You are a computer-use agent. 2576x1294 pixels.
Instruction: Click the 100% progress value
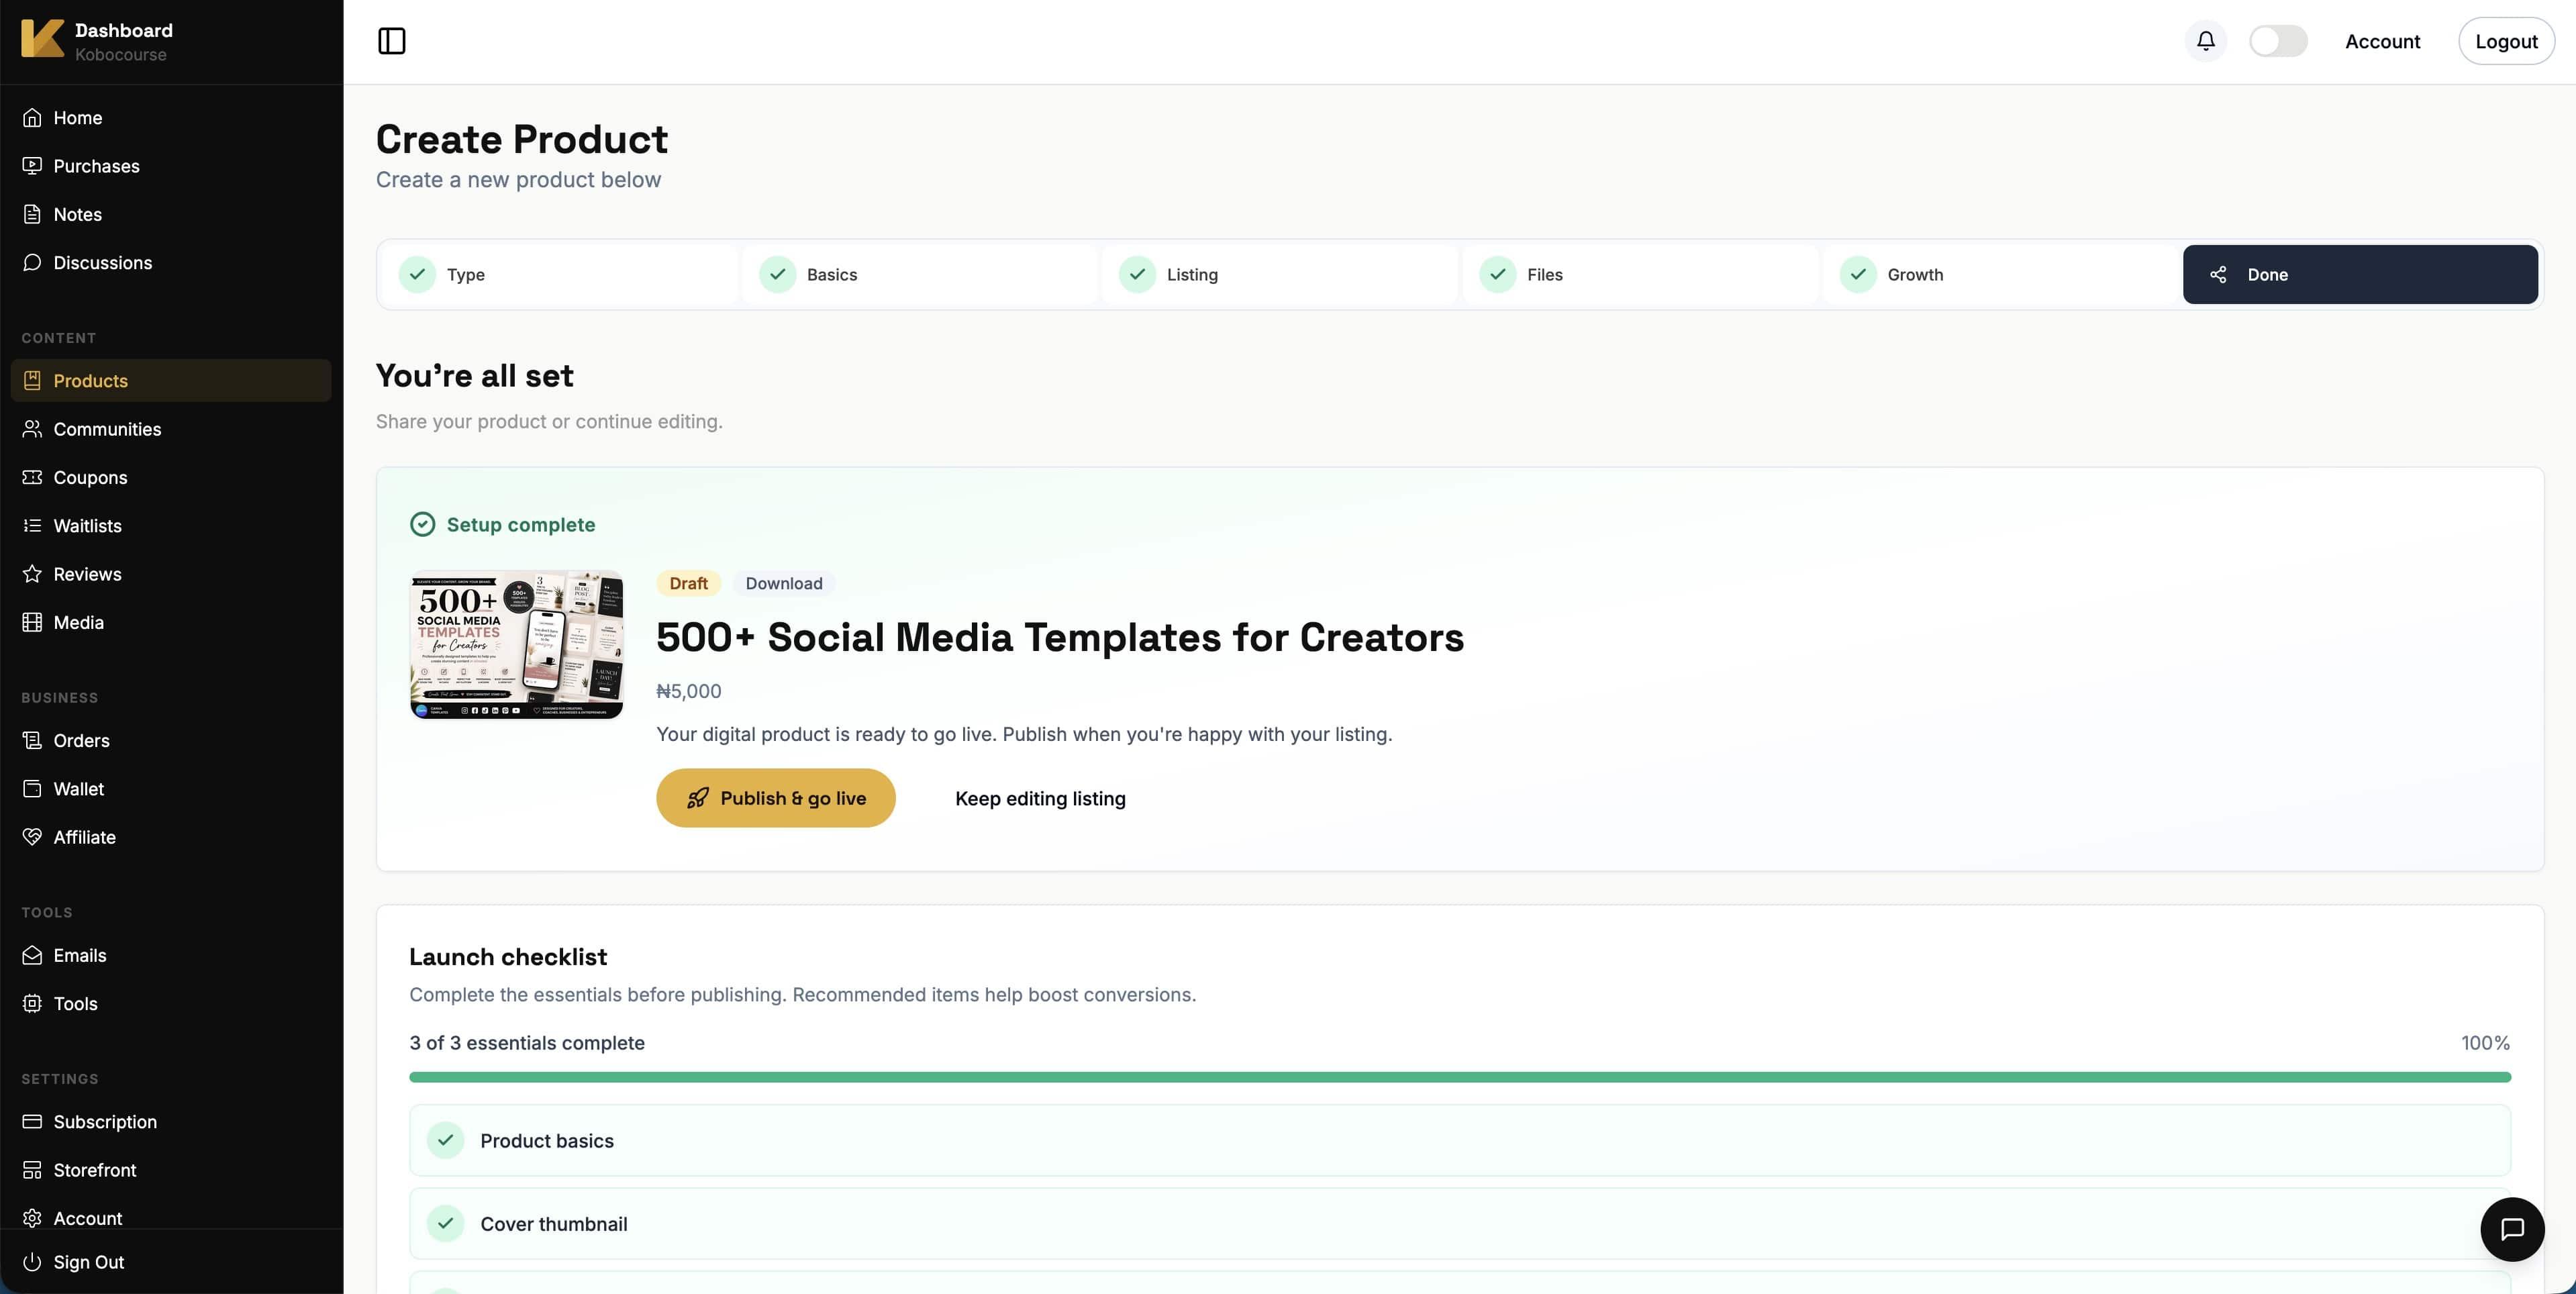pyautogui.click(x=2485, y=1043)
